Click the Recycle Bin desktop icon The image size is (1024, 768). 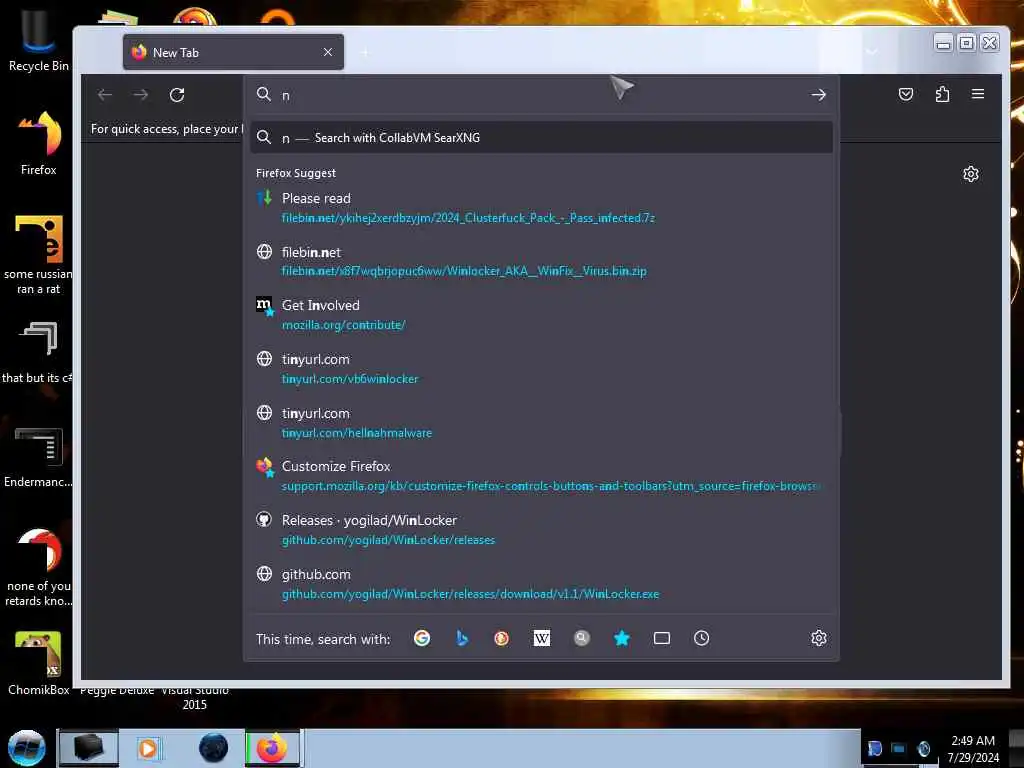coord(39,40)
